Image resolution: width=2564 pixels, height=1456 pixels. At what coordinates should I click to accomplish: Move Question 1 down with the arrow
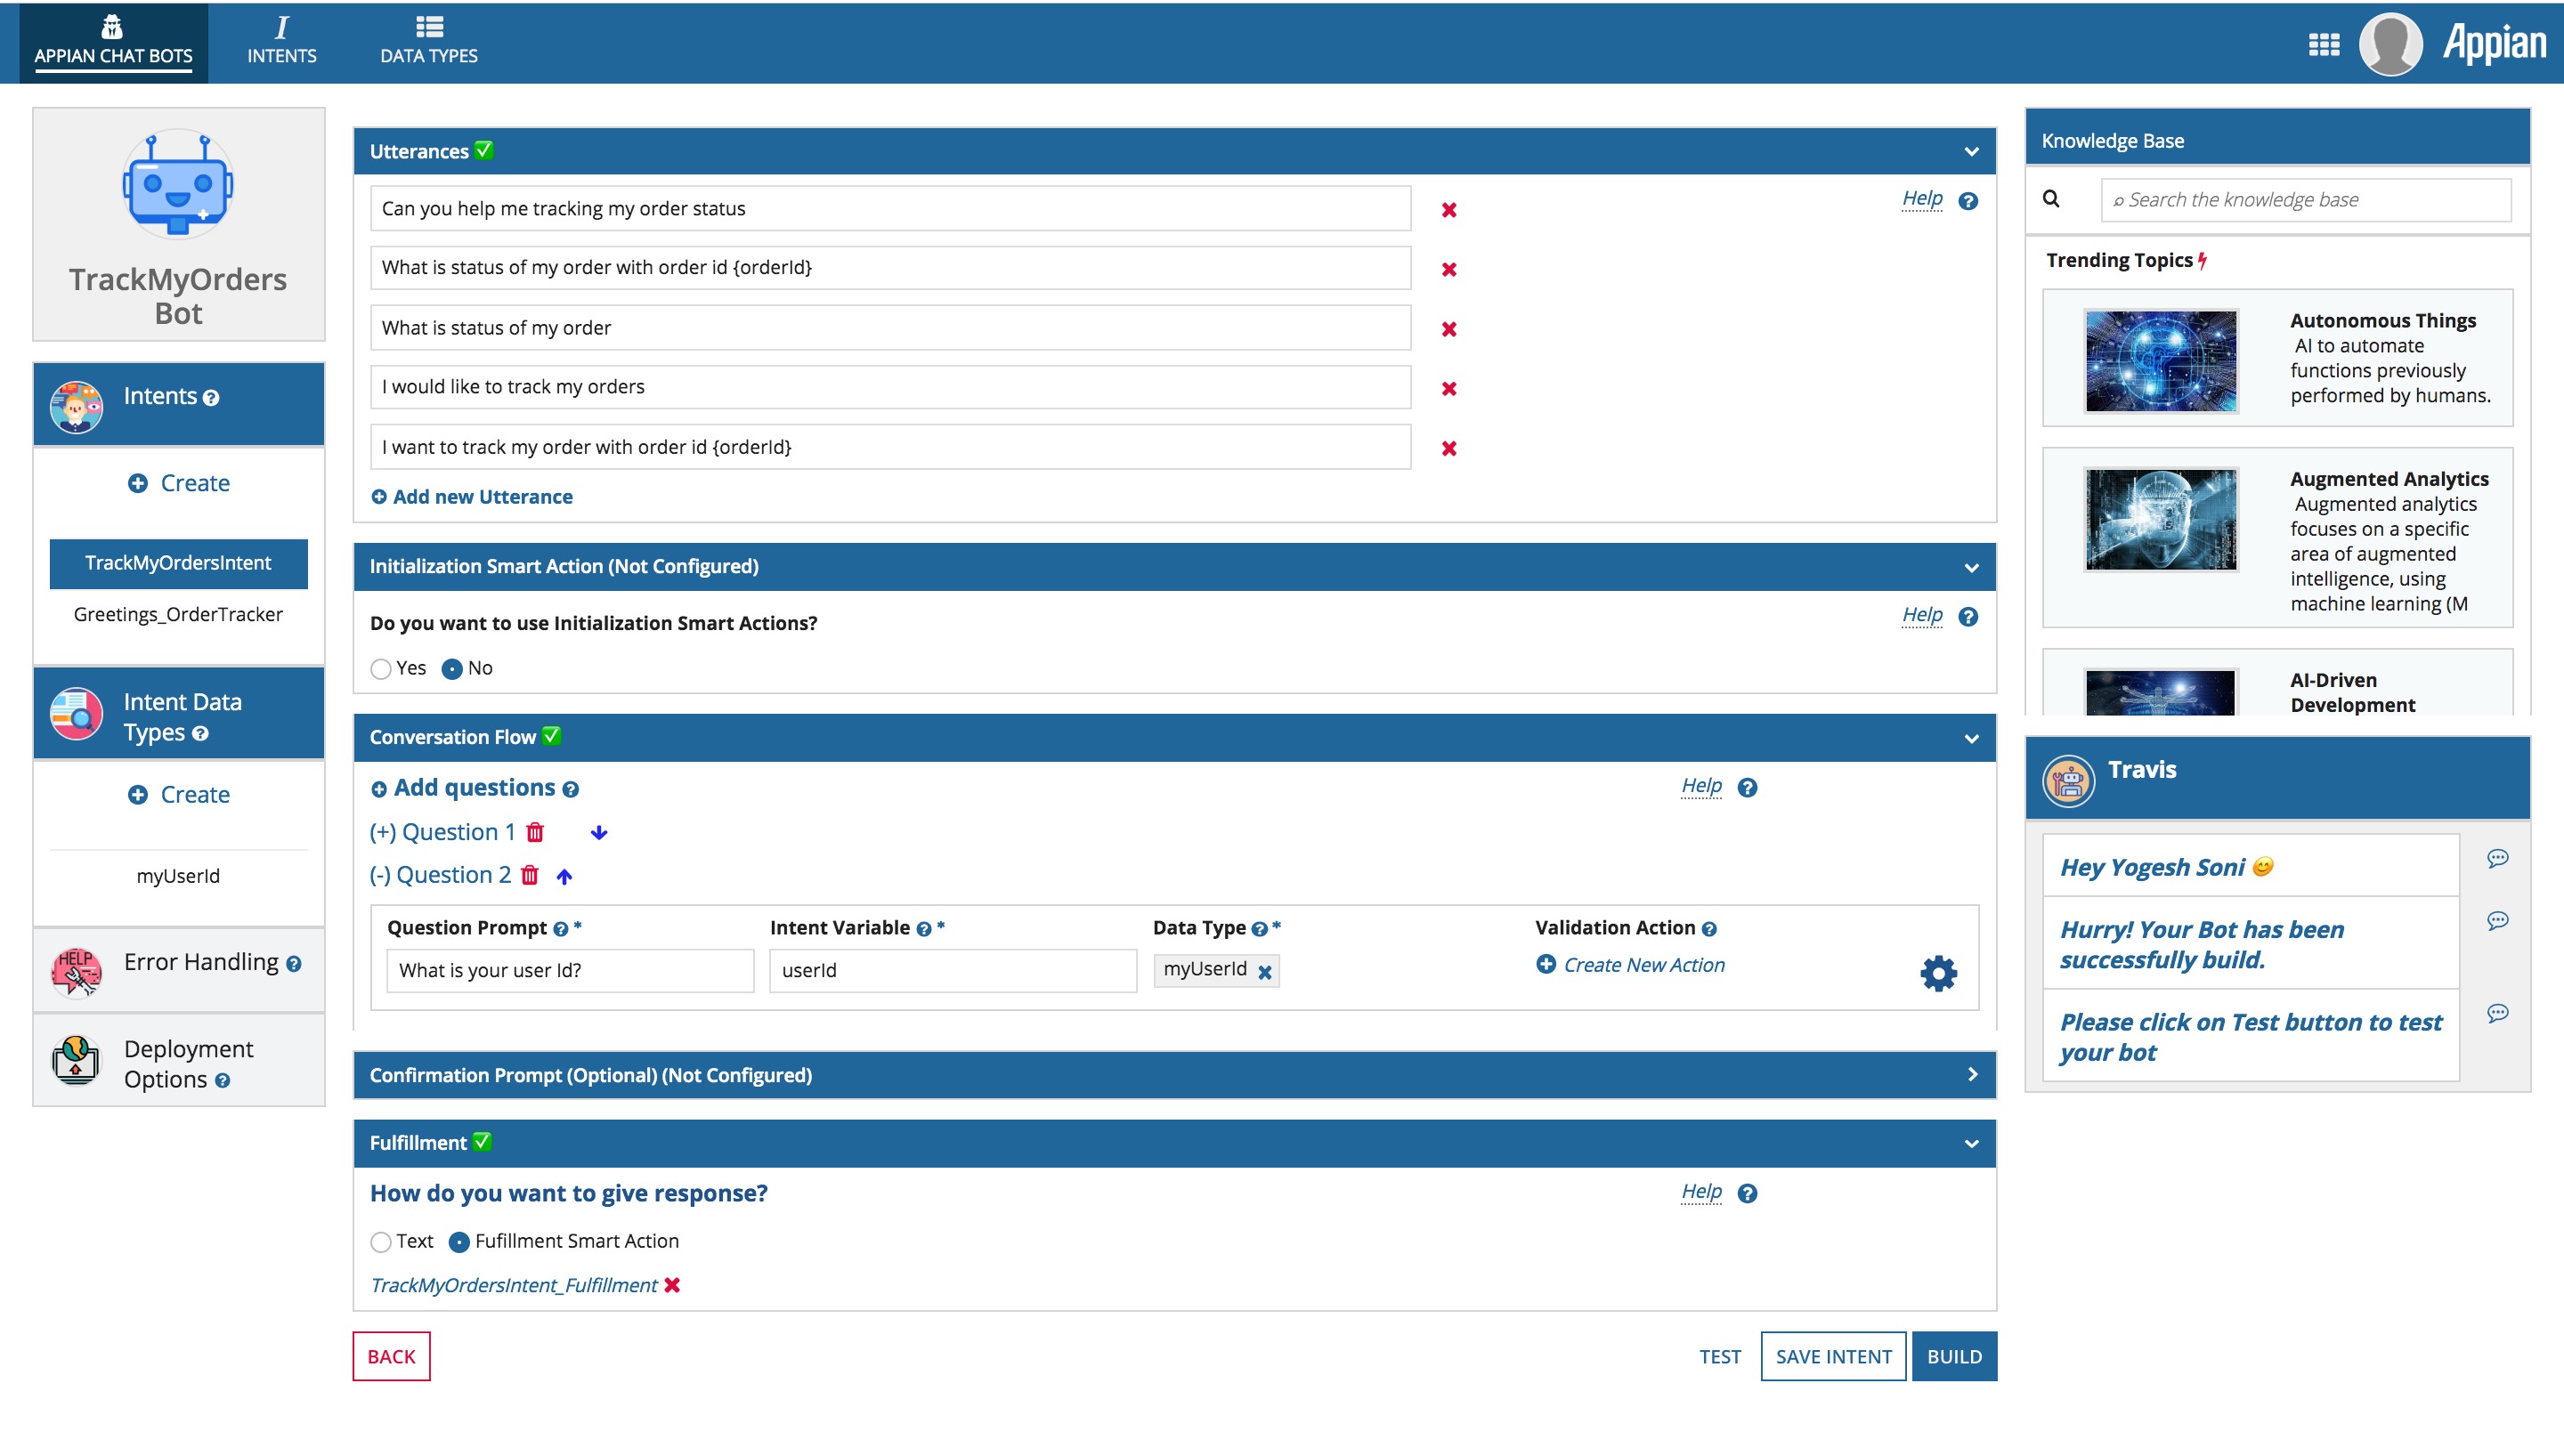coord(598,832)
